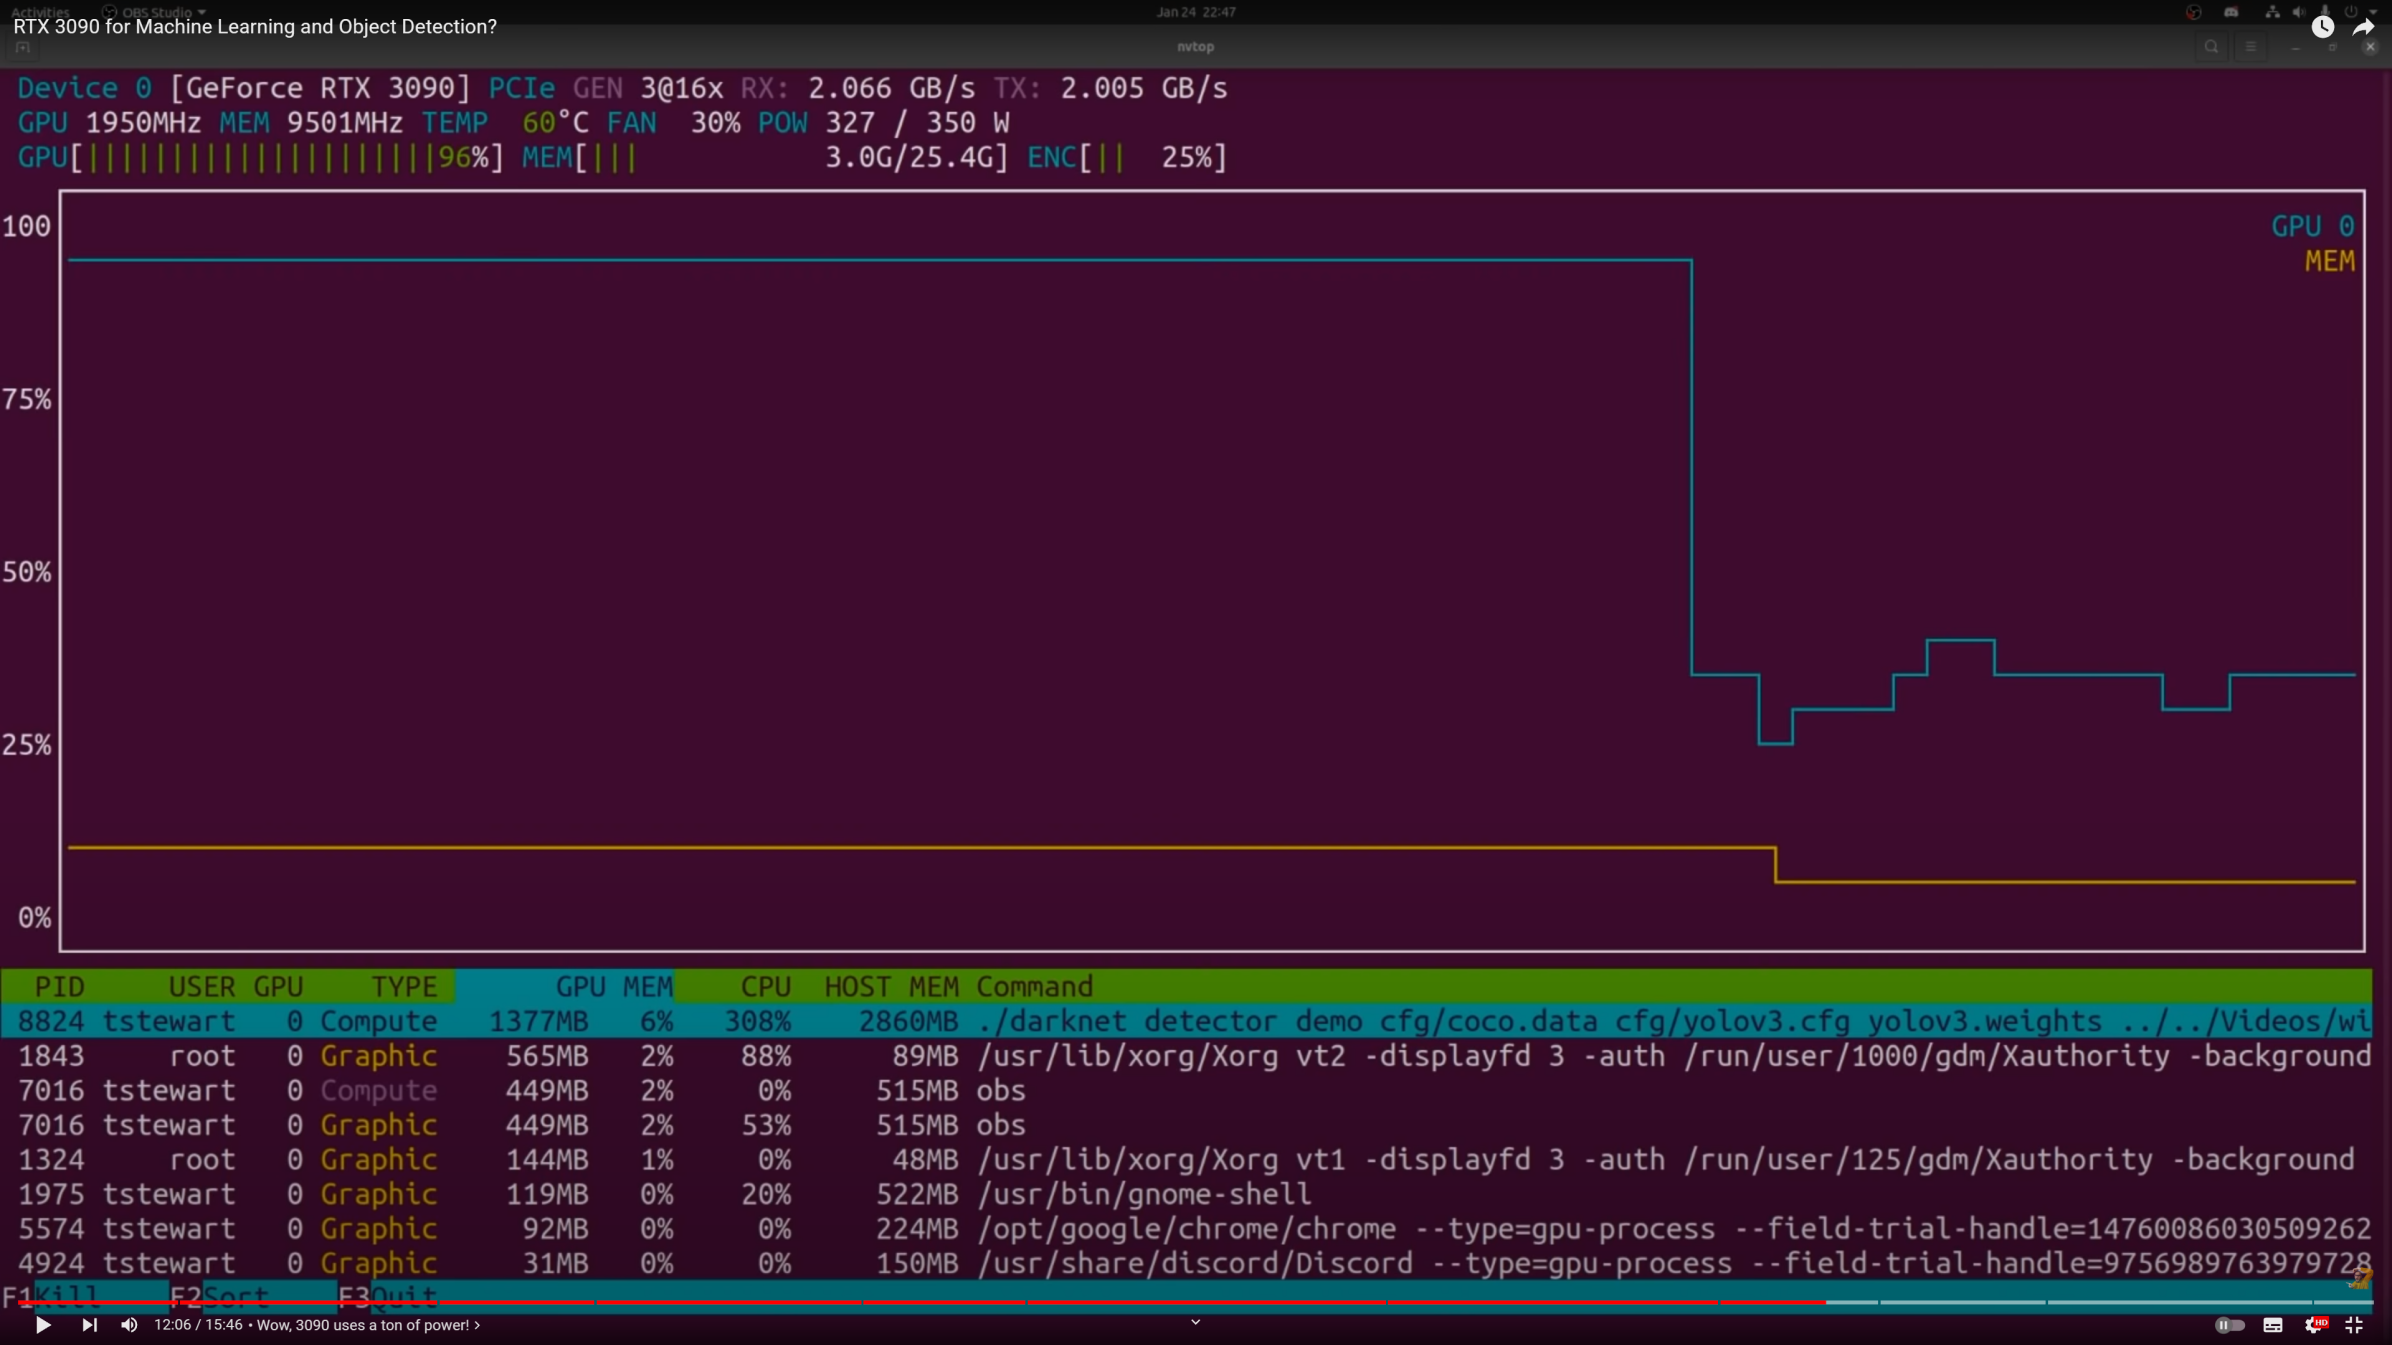The image size is (2392, 1345).
Task: Click the clock showing Jan 24 22:47
Action: tap(1196, 12)
